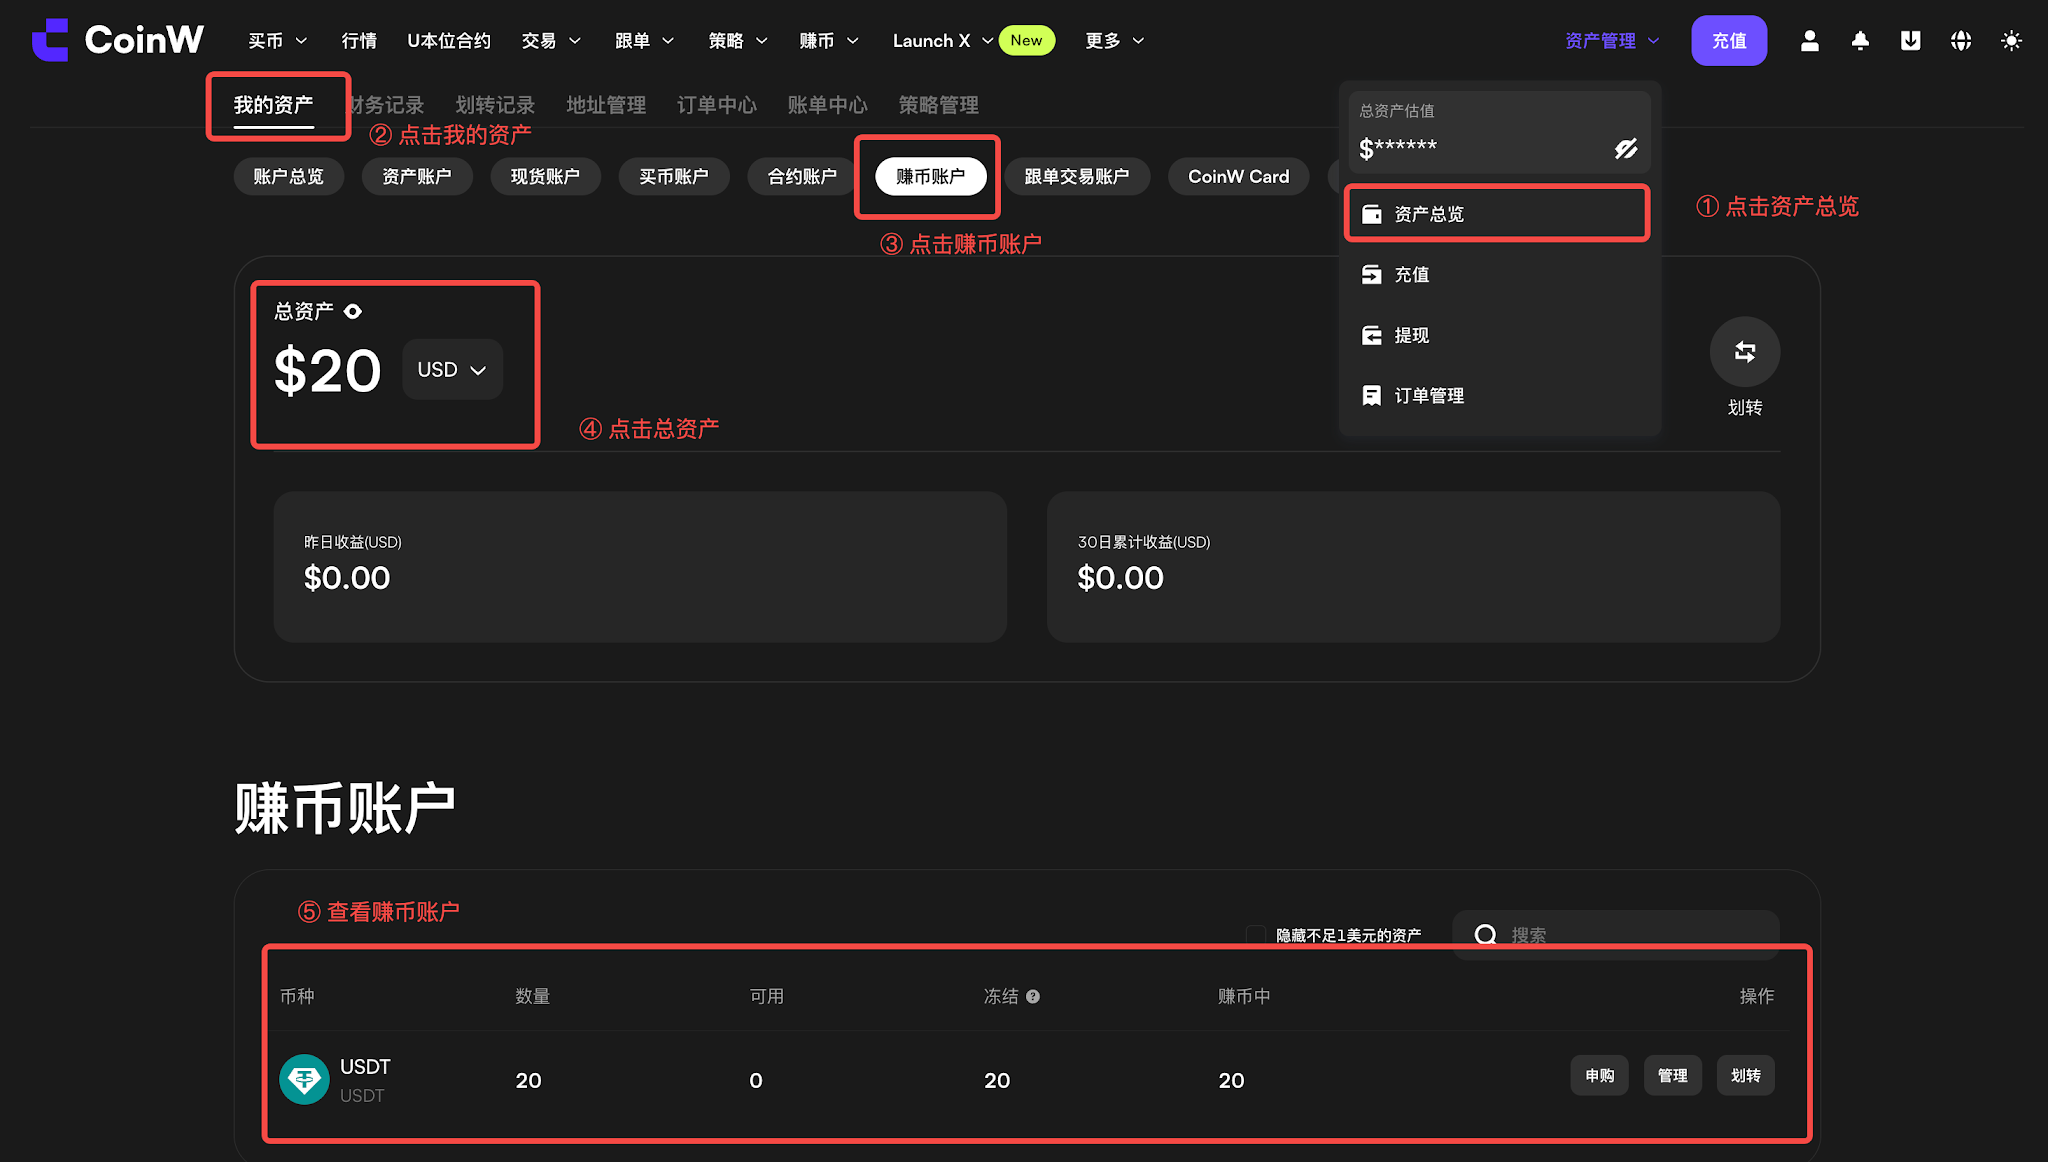Click the 30日累计收益(USD) card
Viewport: 2048px width, 1162px height.
1413,566
